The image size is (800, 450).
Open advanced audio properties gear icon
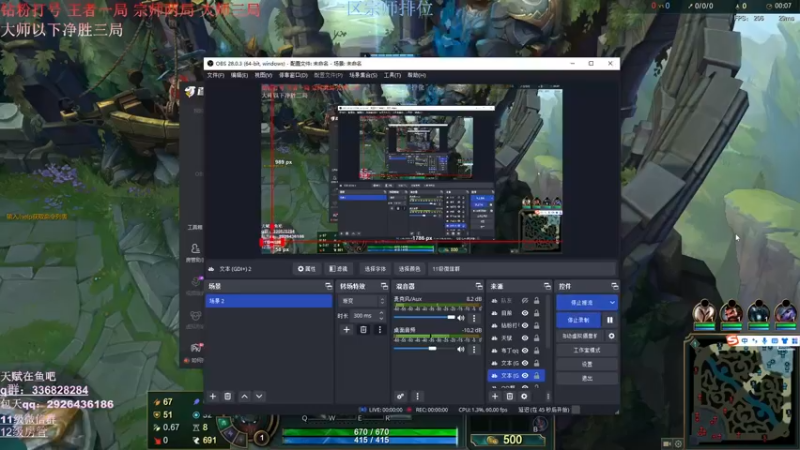click(401, 396)
